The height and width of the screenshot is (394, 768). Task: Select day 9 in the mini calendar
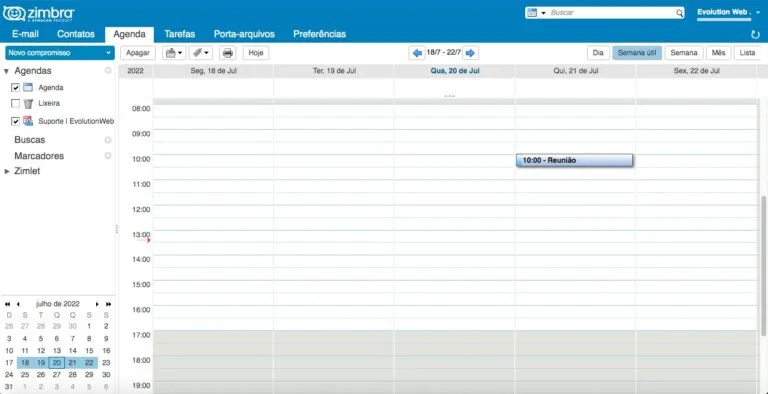tap(105, 339)
